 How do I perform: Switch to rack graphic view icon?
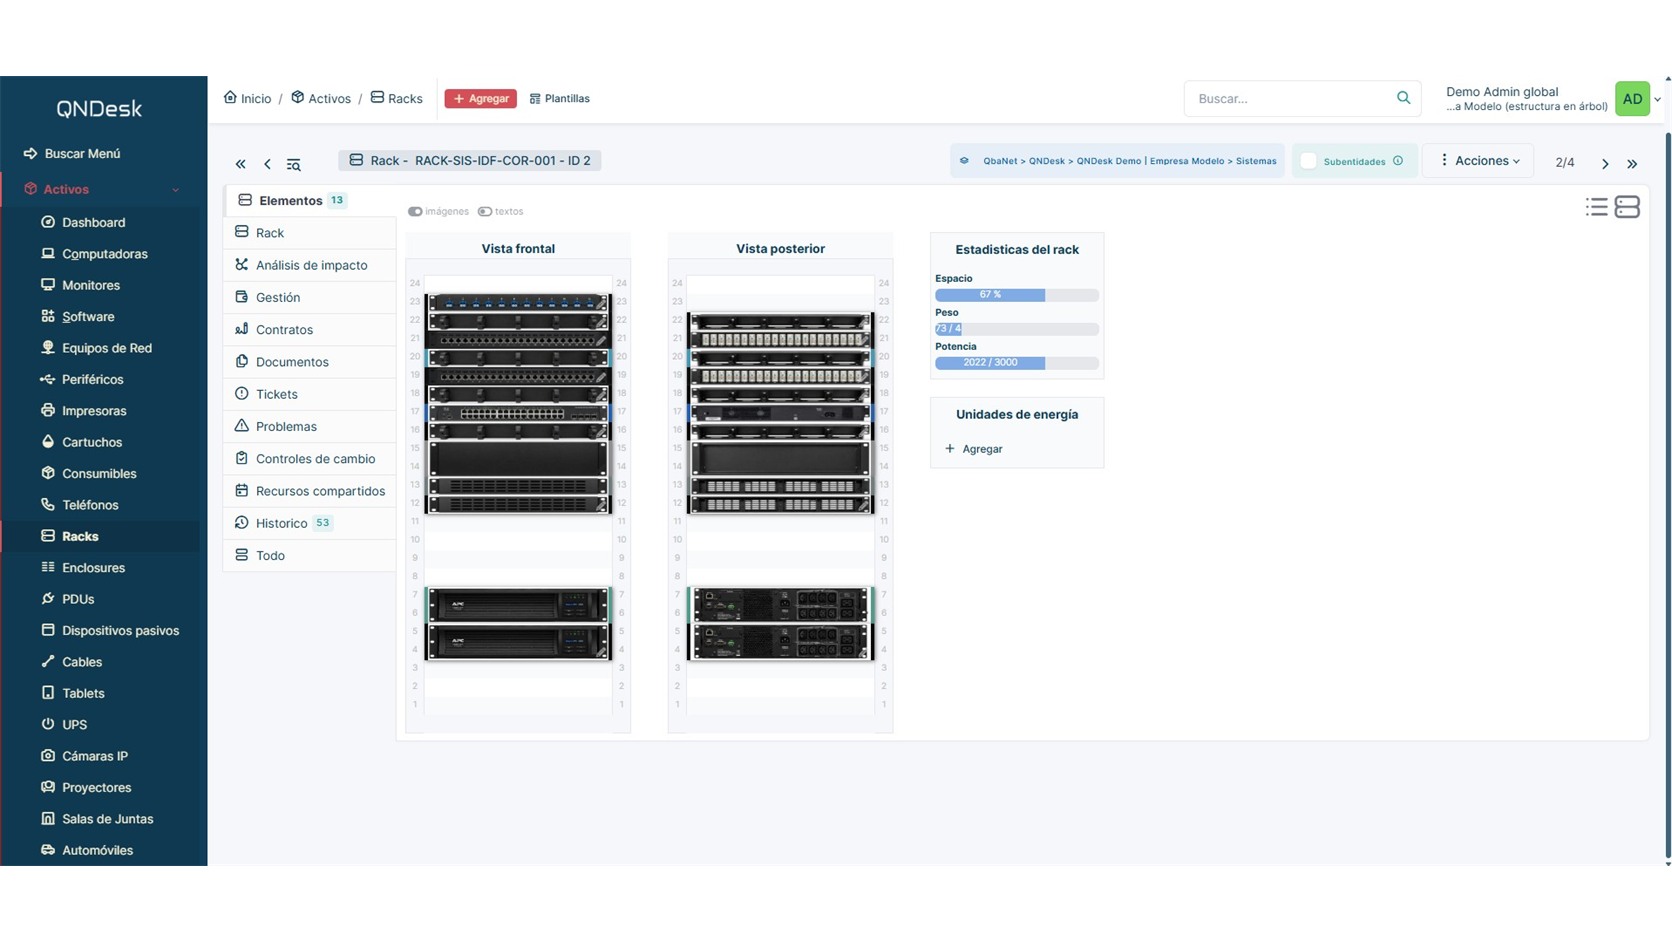coord(1627,207)
